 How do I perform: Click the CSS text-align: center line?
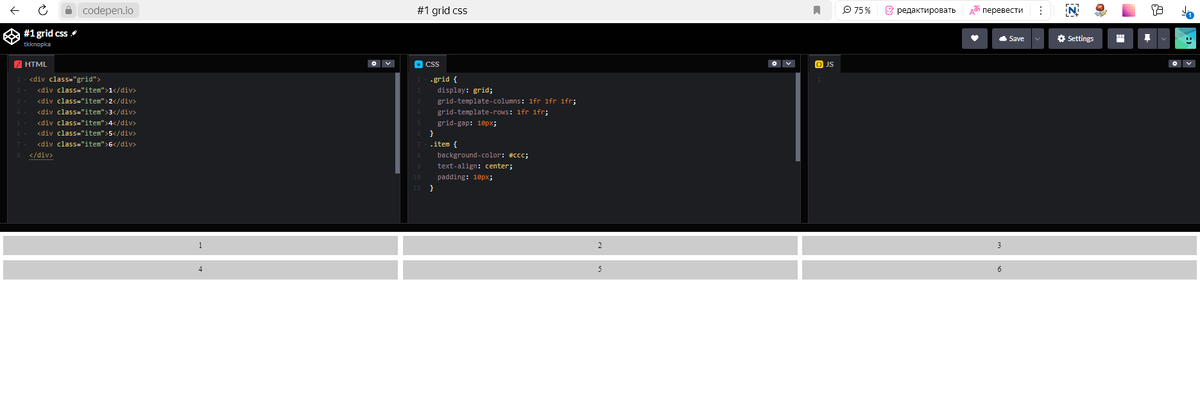pos(474,166)
